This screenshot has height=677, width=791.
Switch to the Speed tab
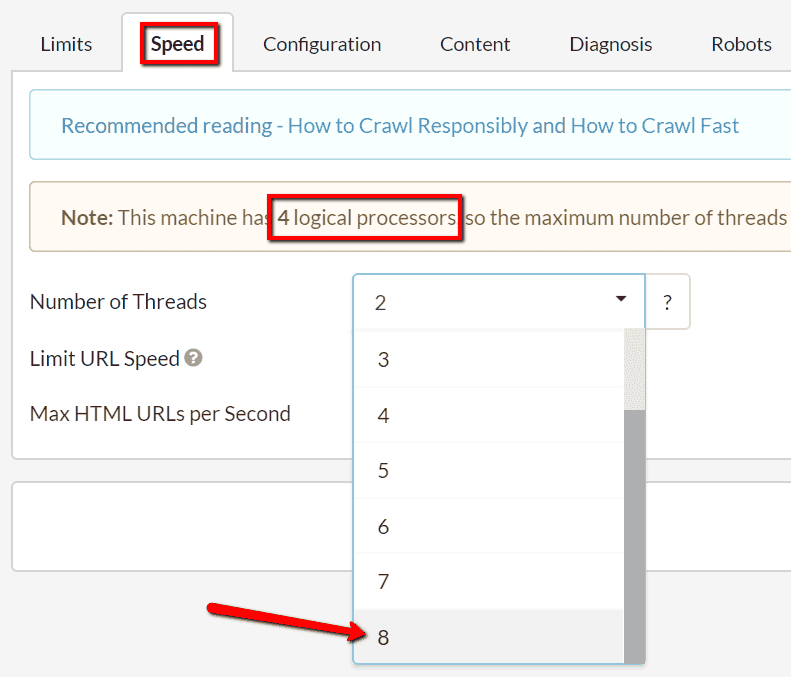coord(178,44)
